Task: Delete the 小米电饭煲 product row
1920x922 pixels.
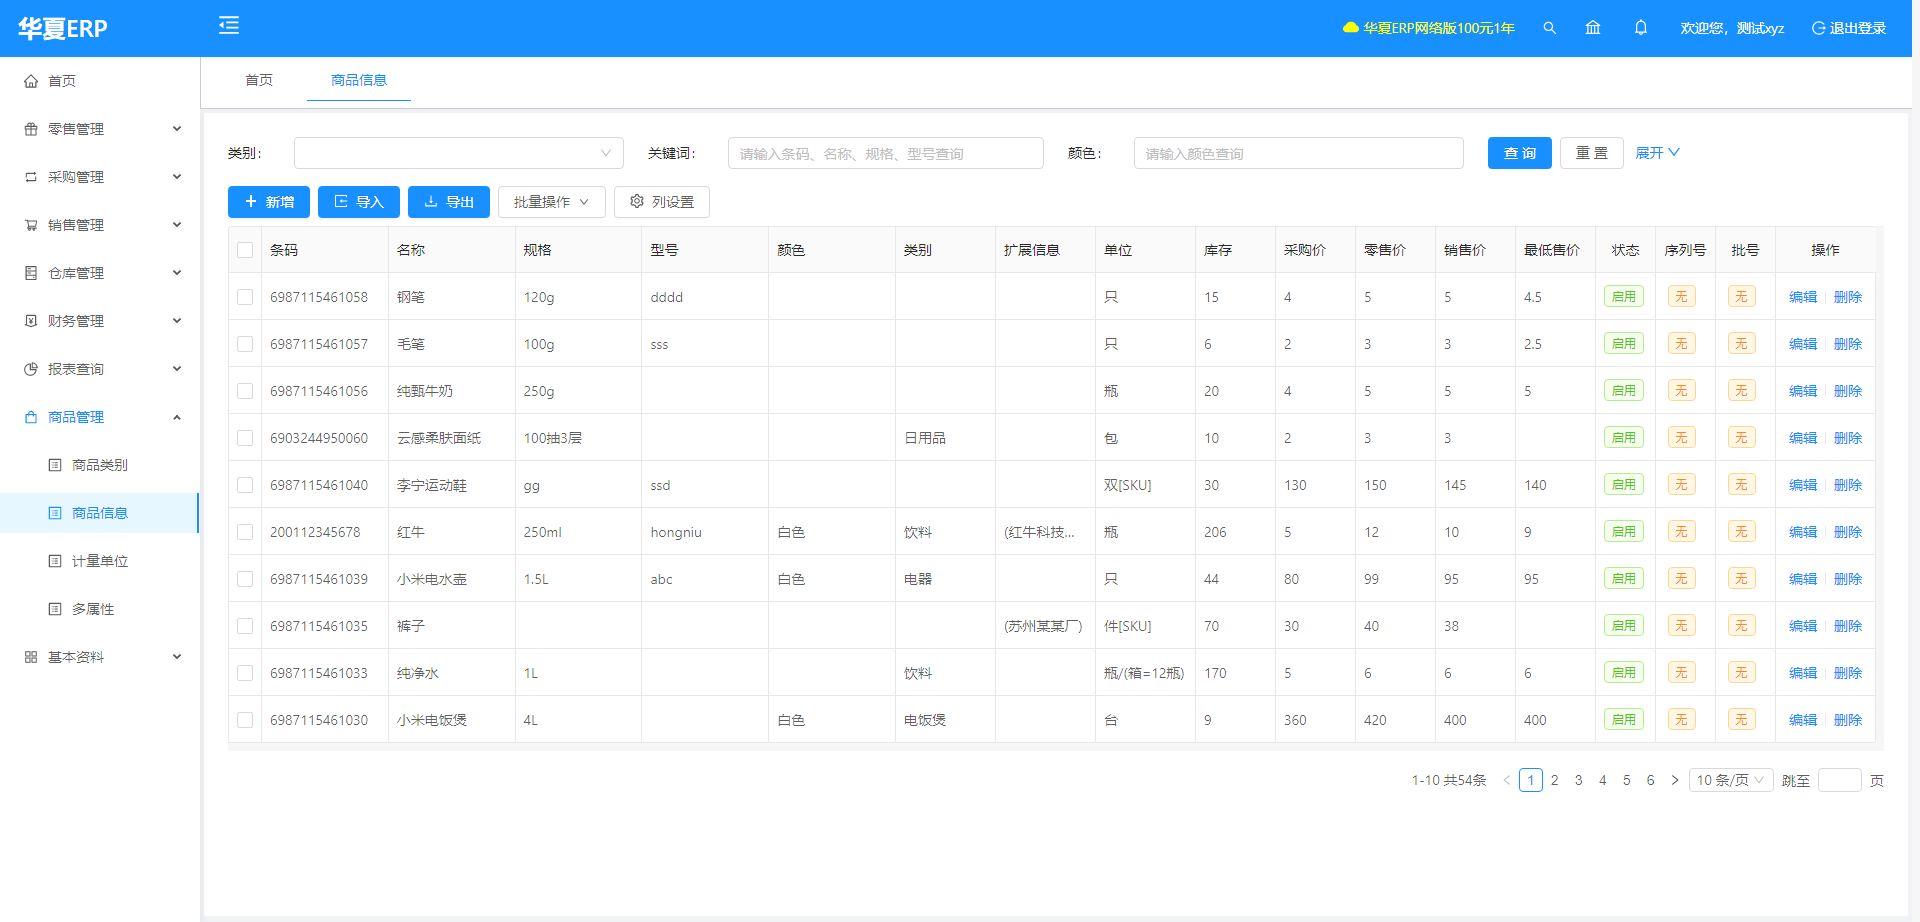Action: pos(1848,720)
